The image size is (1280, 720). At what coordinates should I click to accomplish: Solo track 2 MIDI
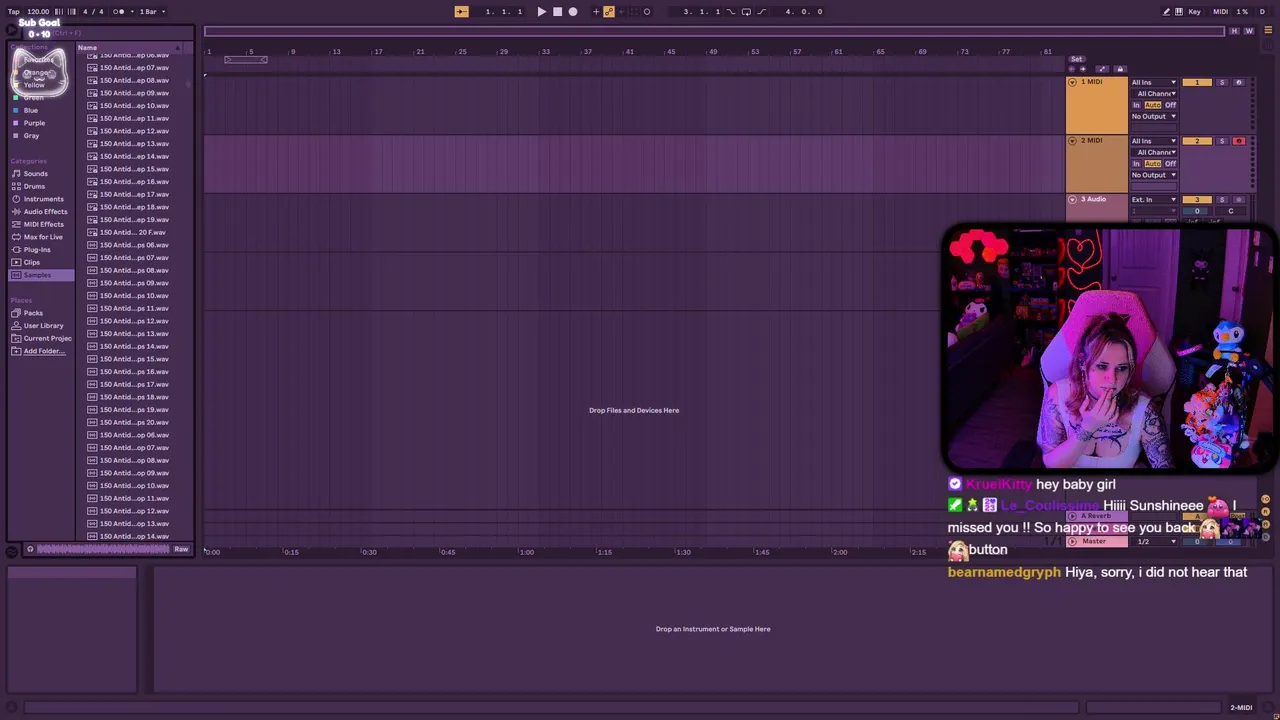click(x=1221, y=141)
